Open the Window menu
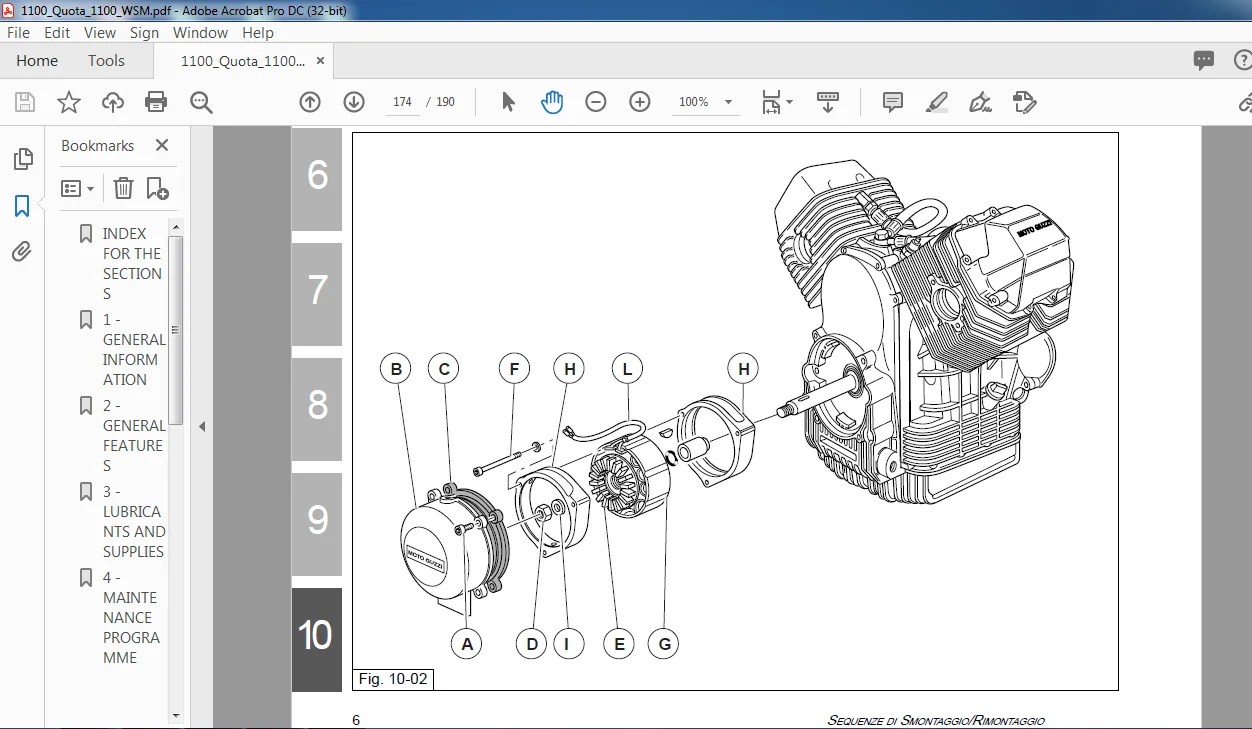This screenshot has height=729, width=1252. 200,32
